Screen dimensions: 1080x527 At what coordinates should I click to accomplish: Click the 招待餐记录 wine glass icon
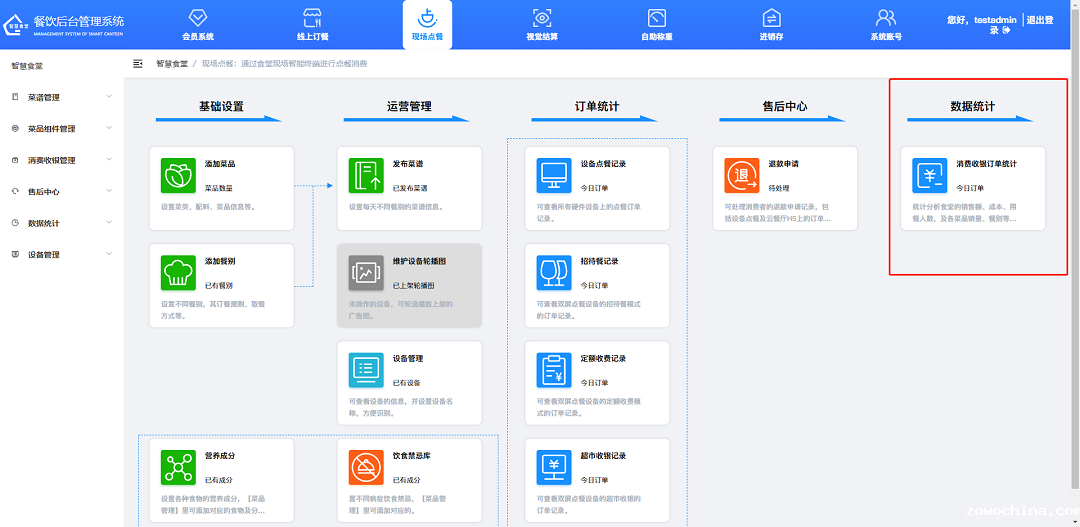(x=554, y=272)
